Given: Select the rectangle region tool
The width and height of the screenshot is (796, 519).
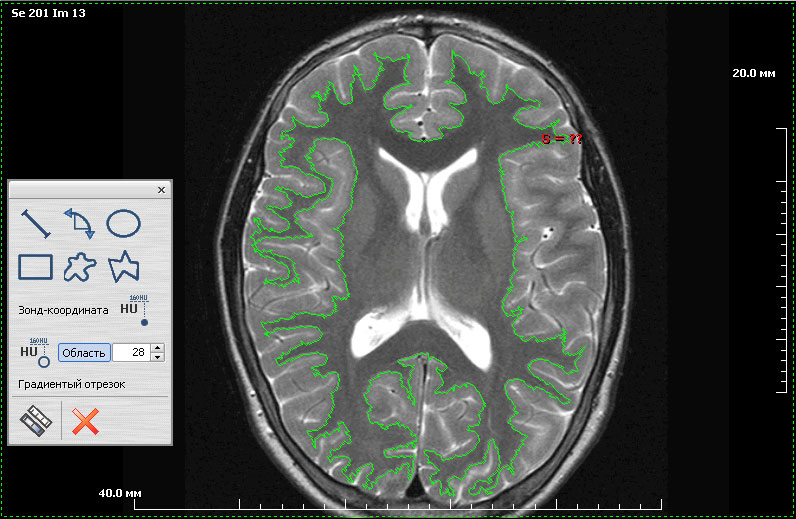Looking at the screenshot, I should pyautogui.click(x=35, y=266).
